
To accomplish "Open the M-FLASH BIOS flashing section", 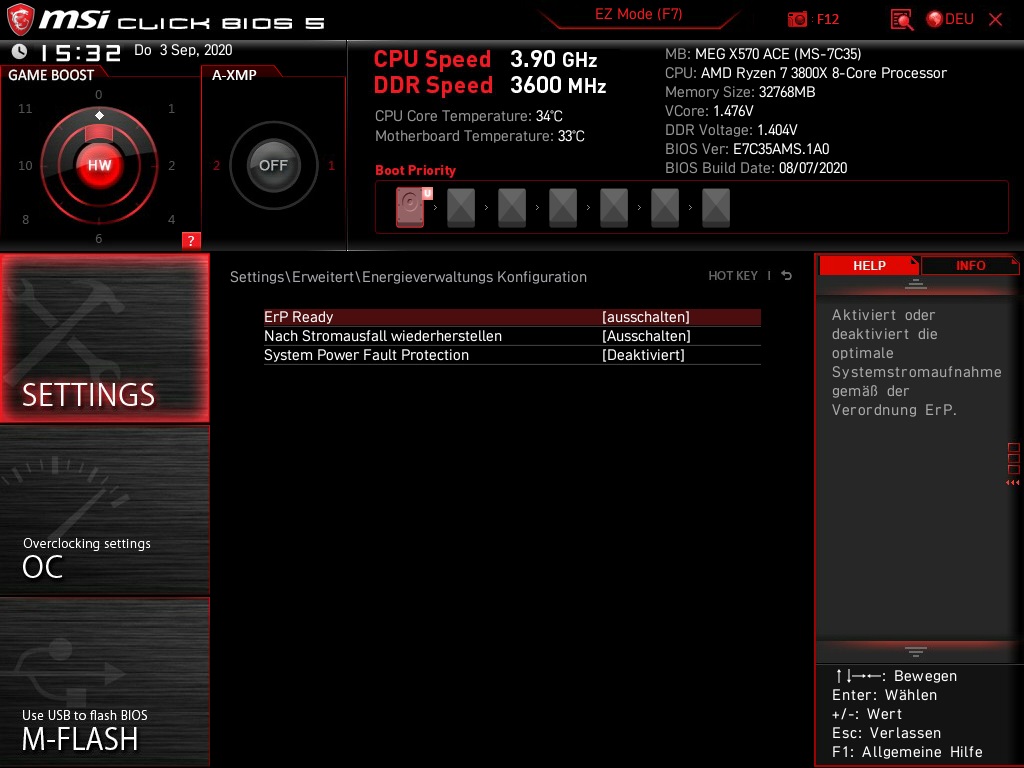I will 104,682.
